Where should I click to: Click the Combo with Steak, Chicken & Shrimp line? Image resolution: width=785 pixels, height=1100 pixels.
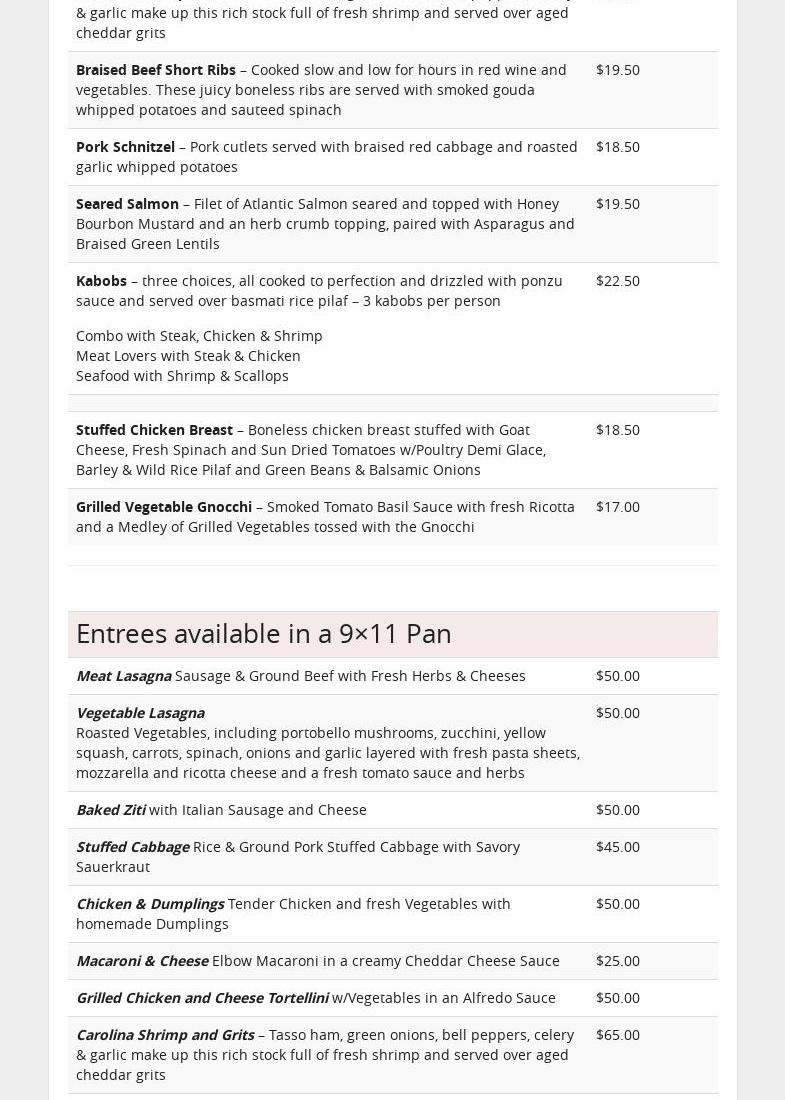pos(199,336)
